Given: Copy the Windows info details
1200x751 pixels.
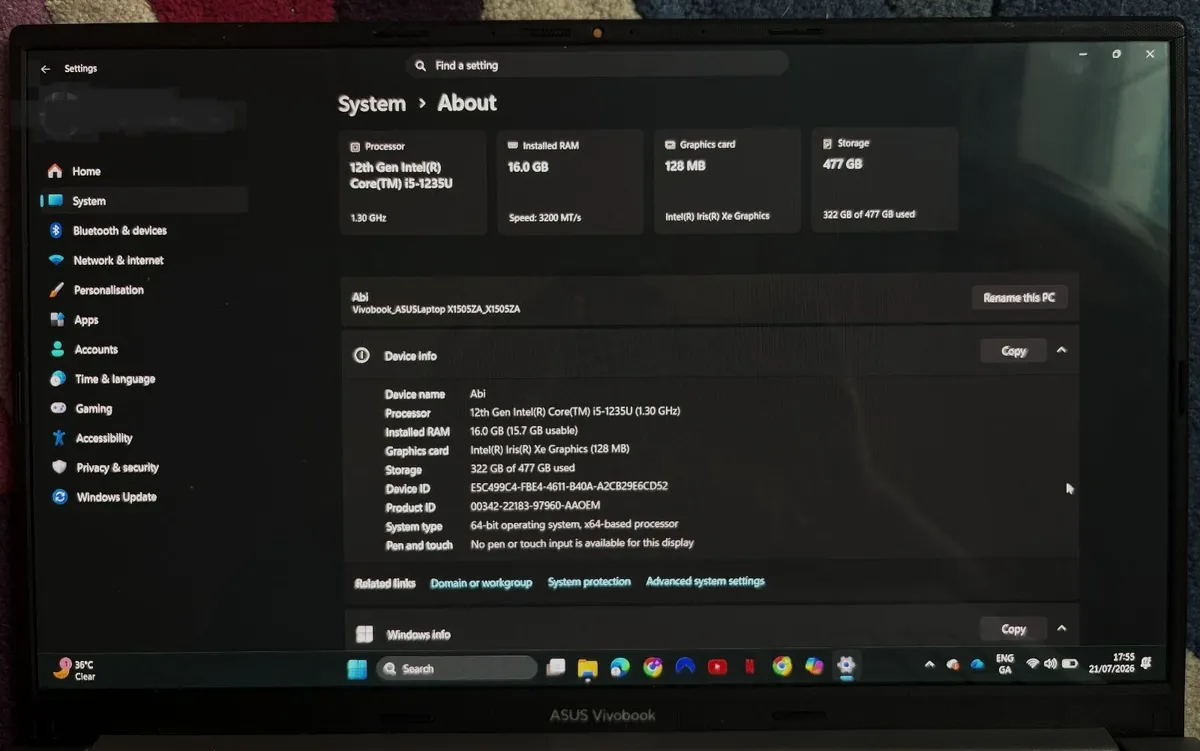Looking at the screenshot, I should coord(1014,629).
